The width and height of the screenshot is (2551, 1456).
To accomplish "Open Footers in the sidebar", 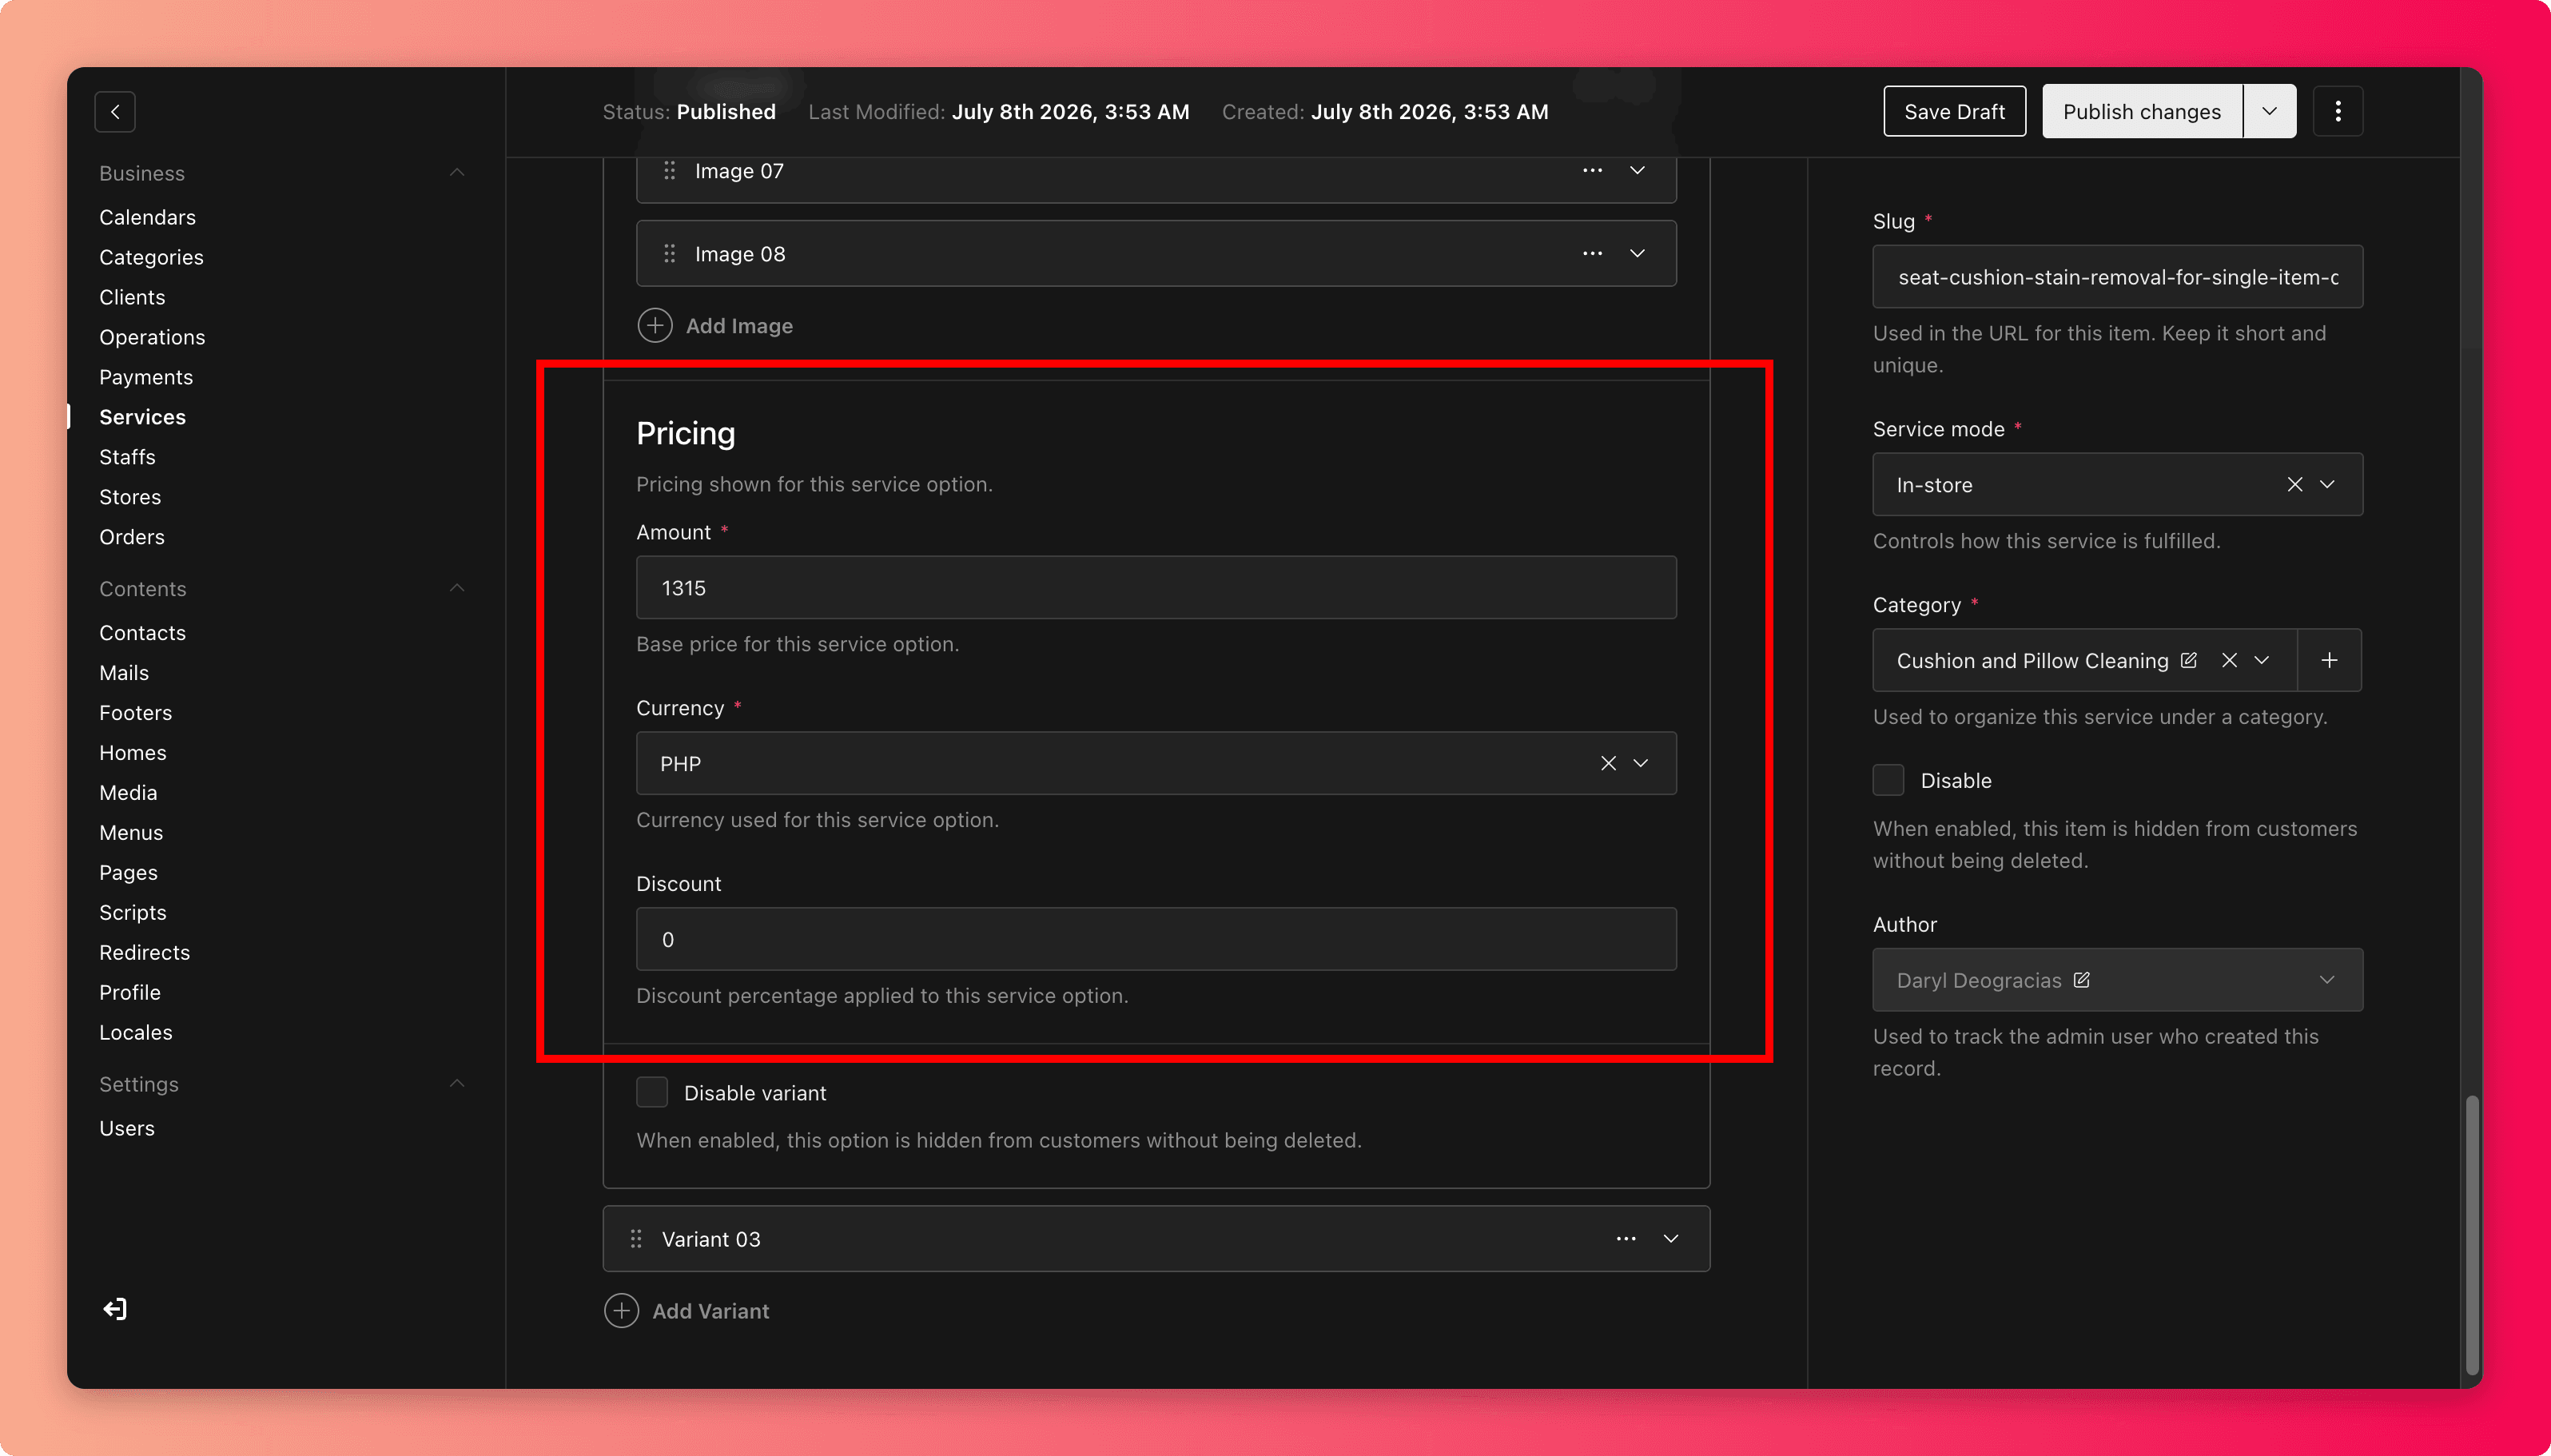I will [x=135, y=713].
